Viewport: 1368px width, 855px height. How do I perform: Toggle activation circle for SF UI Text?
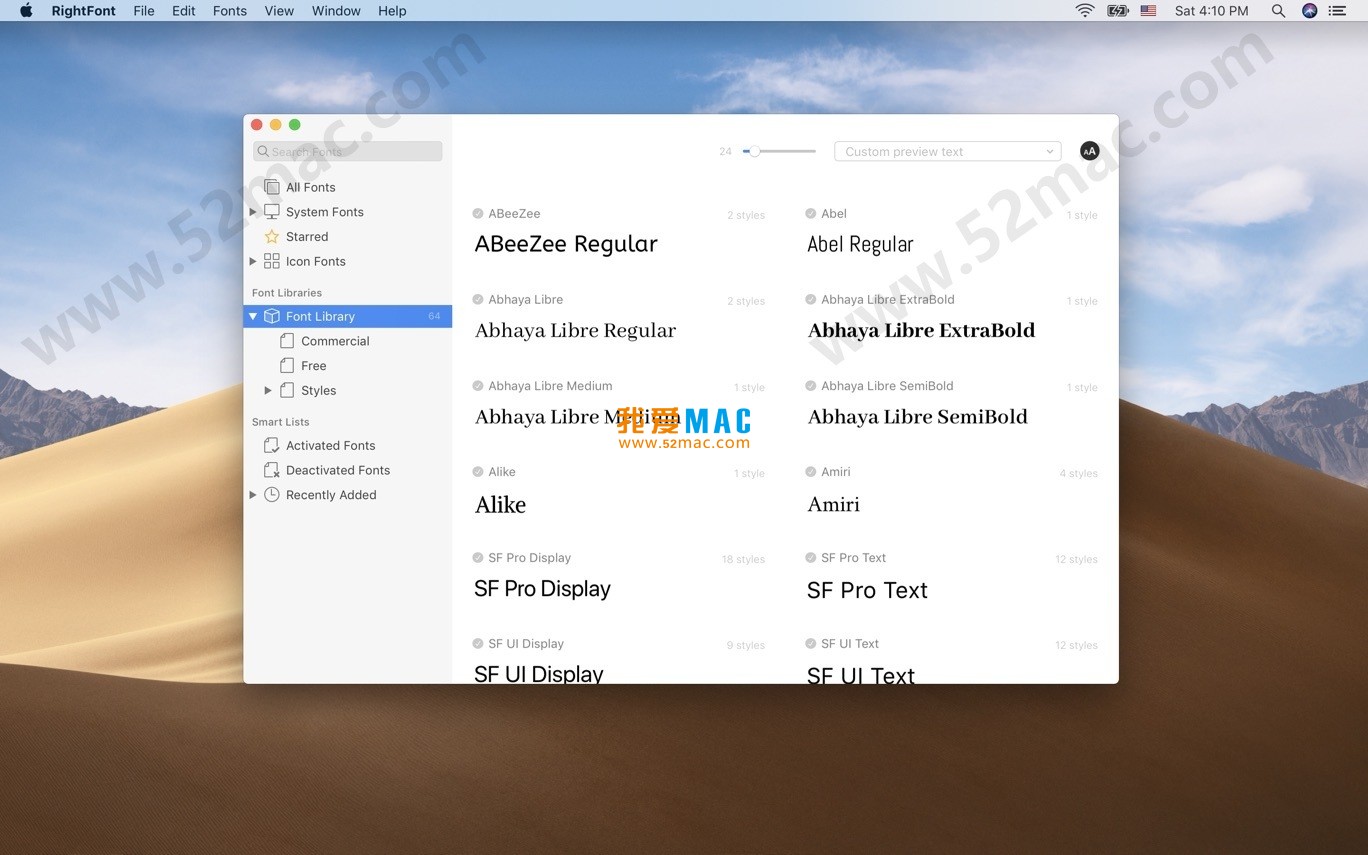pyautogui.click(x=811, y=643)
